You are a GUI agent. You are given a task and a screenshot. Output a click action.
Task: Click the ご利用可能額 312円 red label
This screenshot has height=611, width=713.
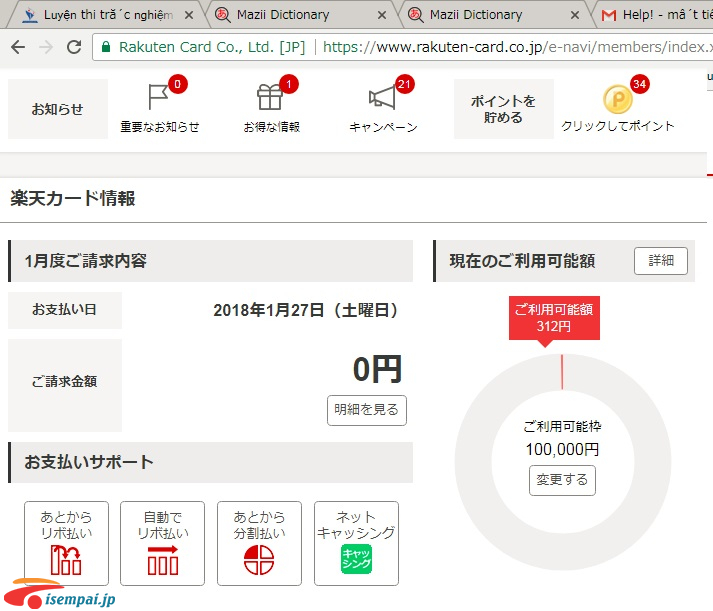coord(554,318)
